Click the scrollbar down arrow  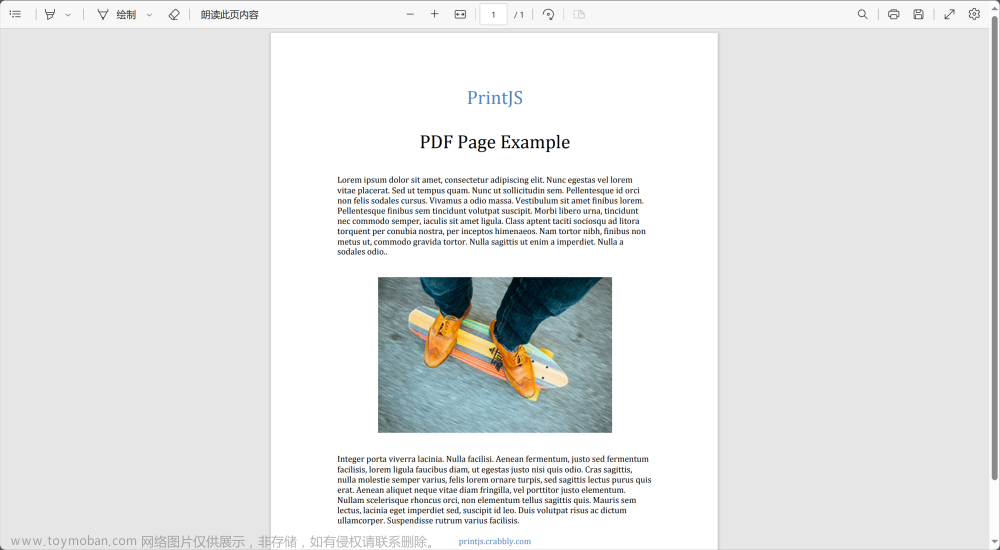[x=994, y=544]
